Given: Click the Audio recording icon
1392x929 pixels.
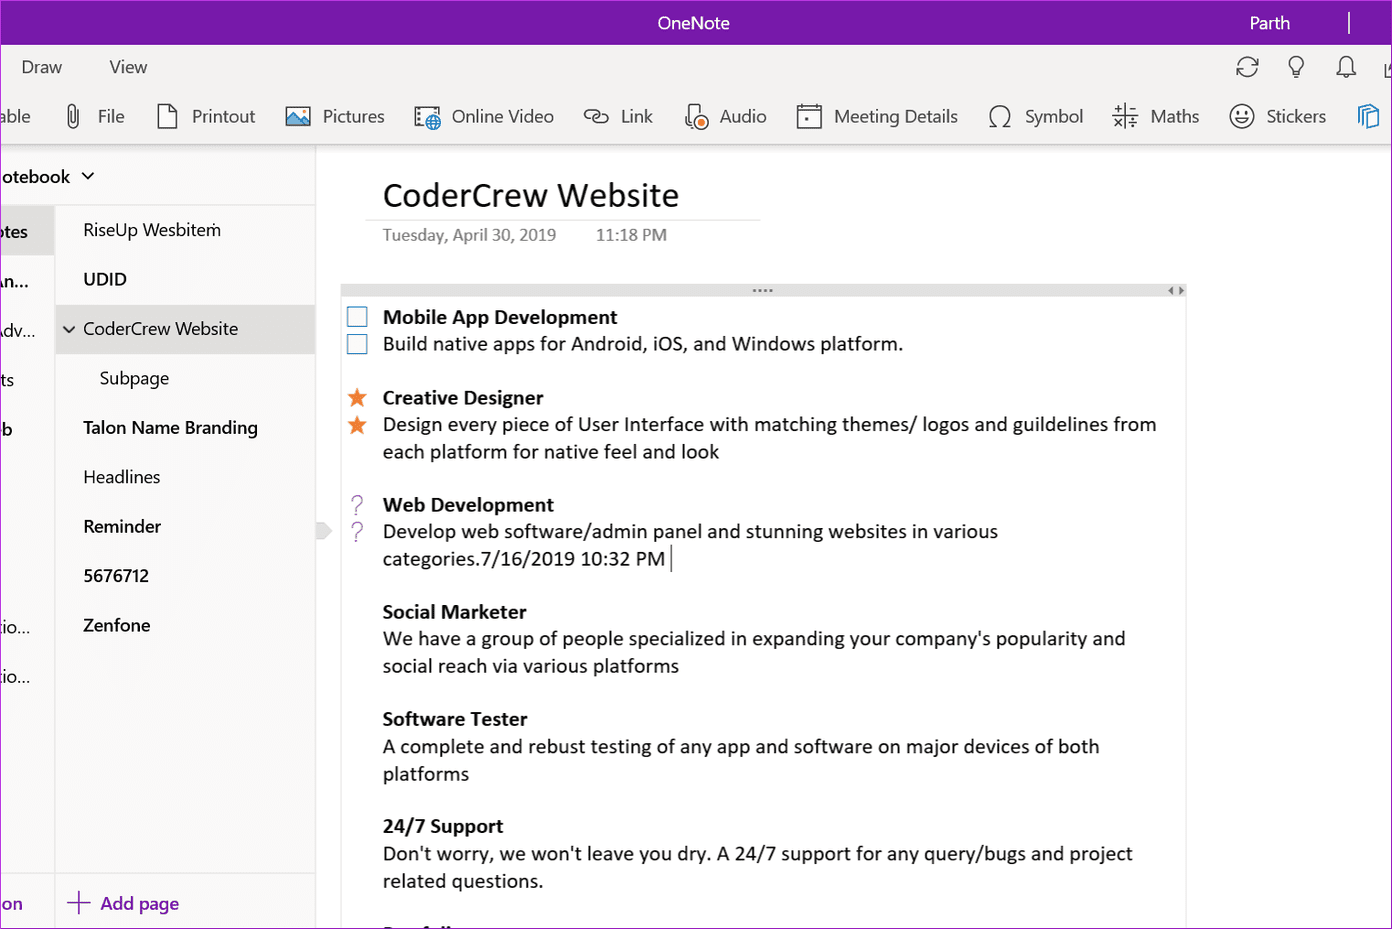Looking at the screenshot, I should point(696,117).
